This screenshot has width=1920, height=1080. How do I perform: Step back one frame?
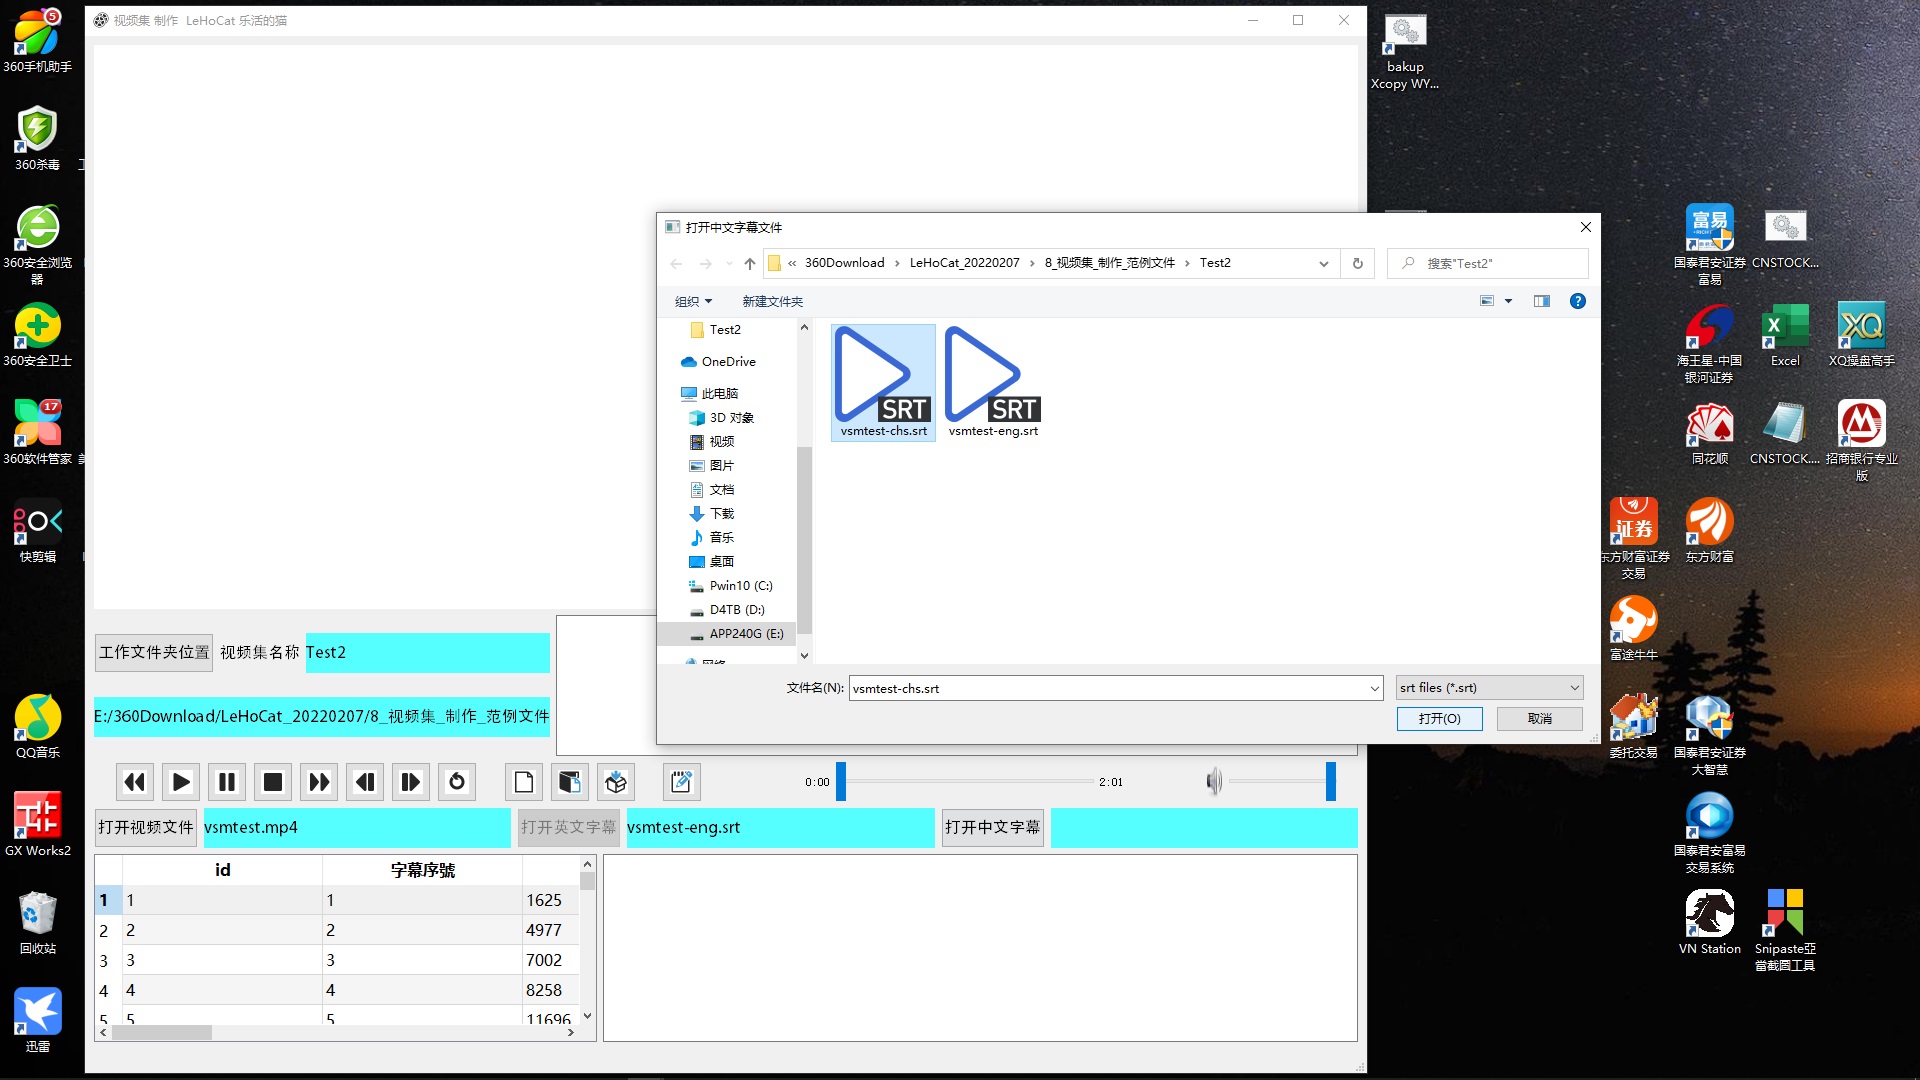365,782
